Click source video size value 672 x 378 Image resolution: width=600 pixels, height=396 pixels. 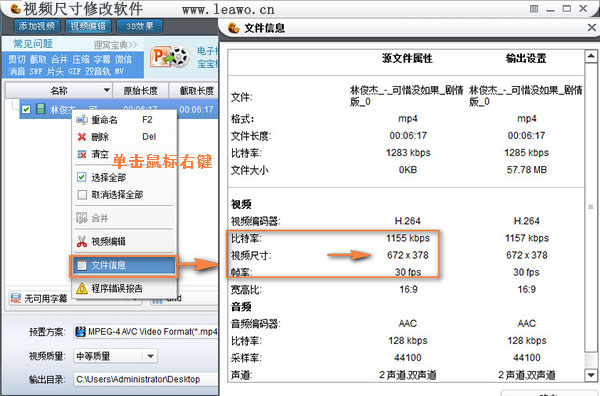tap(408, 255)
